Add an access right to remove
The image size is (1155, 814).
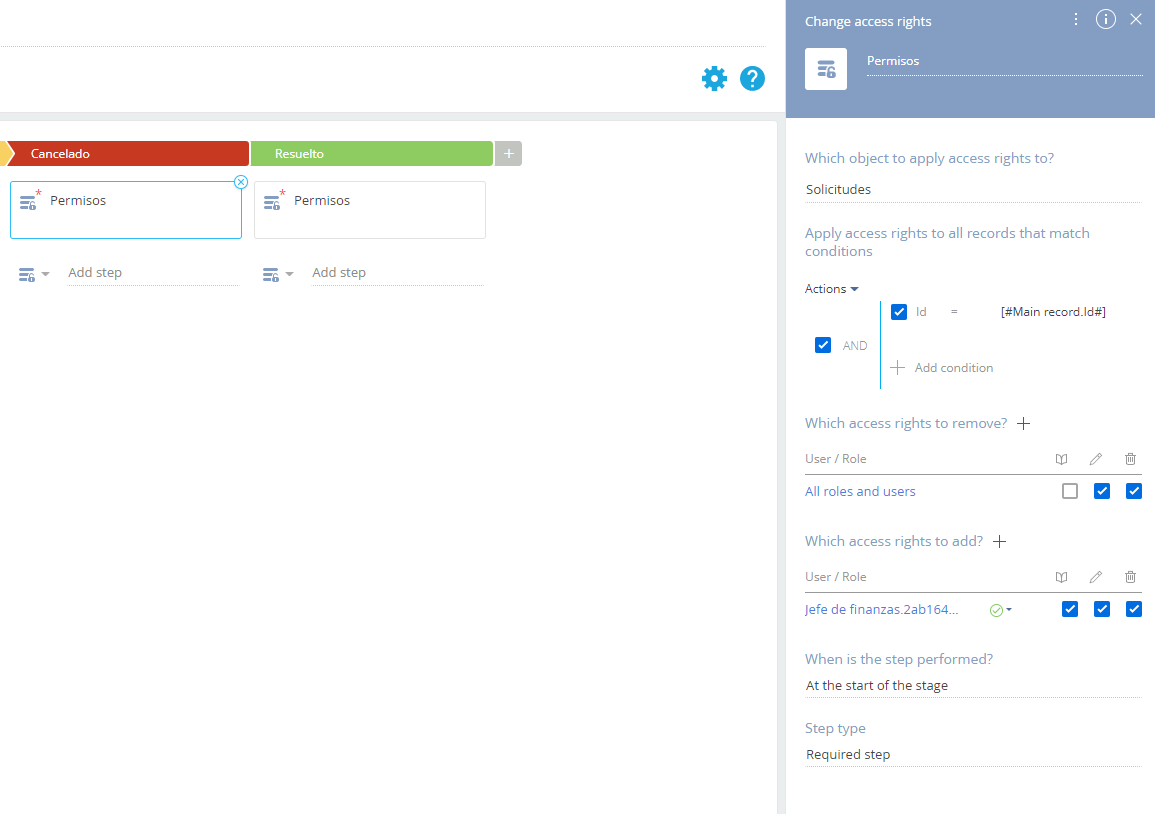tap(1023, 424)
